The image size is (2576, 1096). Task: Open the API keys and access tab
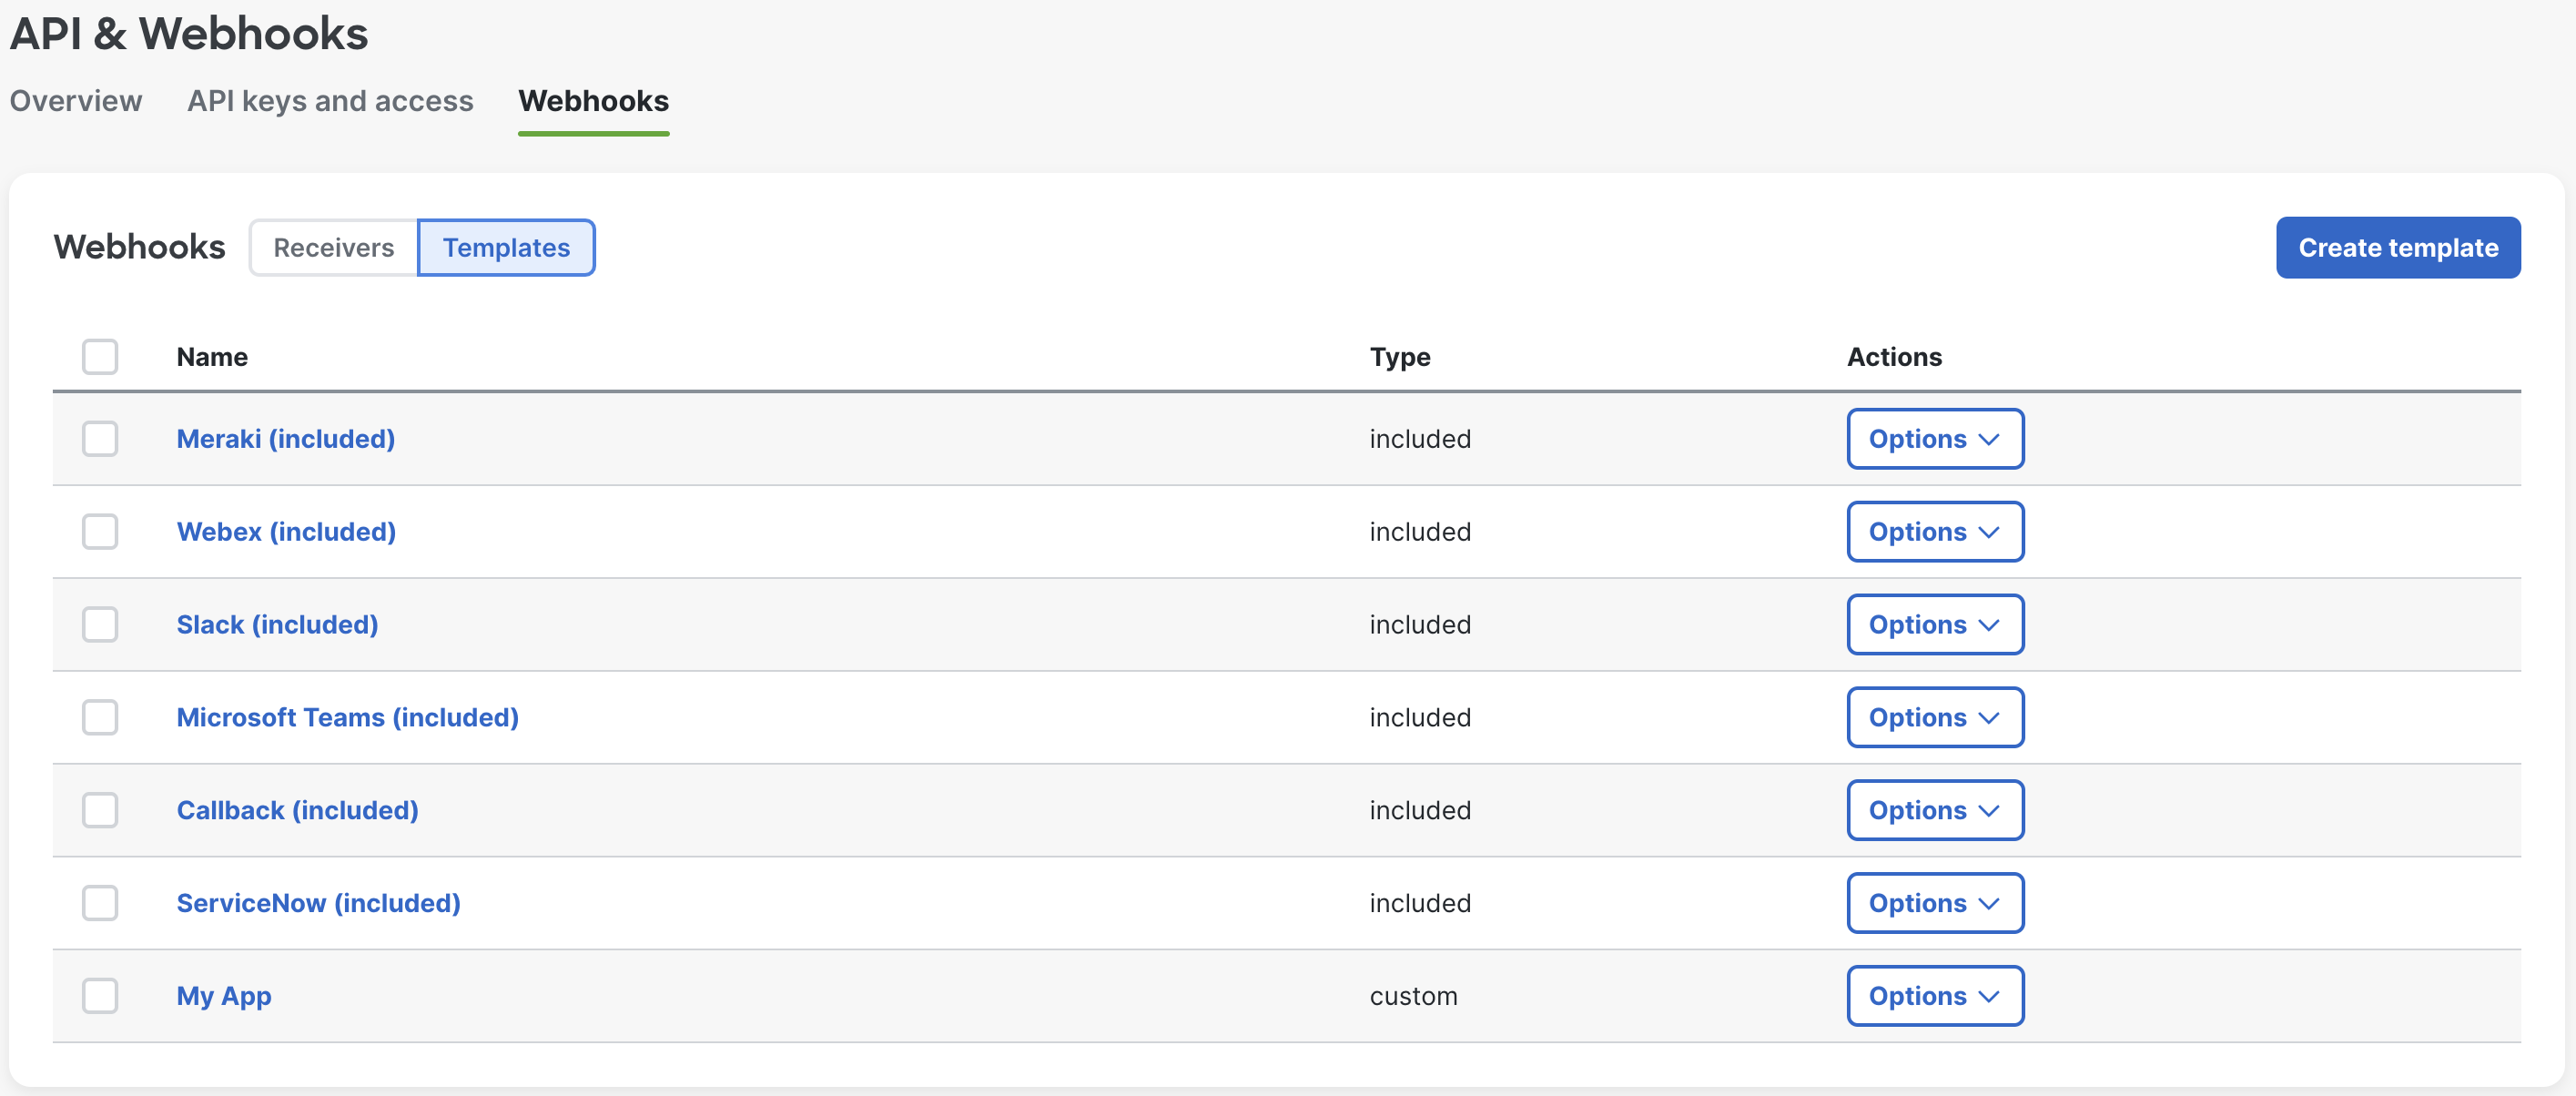tap(330, 101)
